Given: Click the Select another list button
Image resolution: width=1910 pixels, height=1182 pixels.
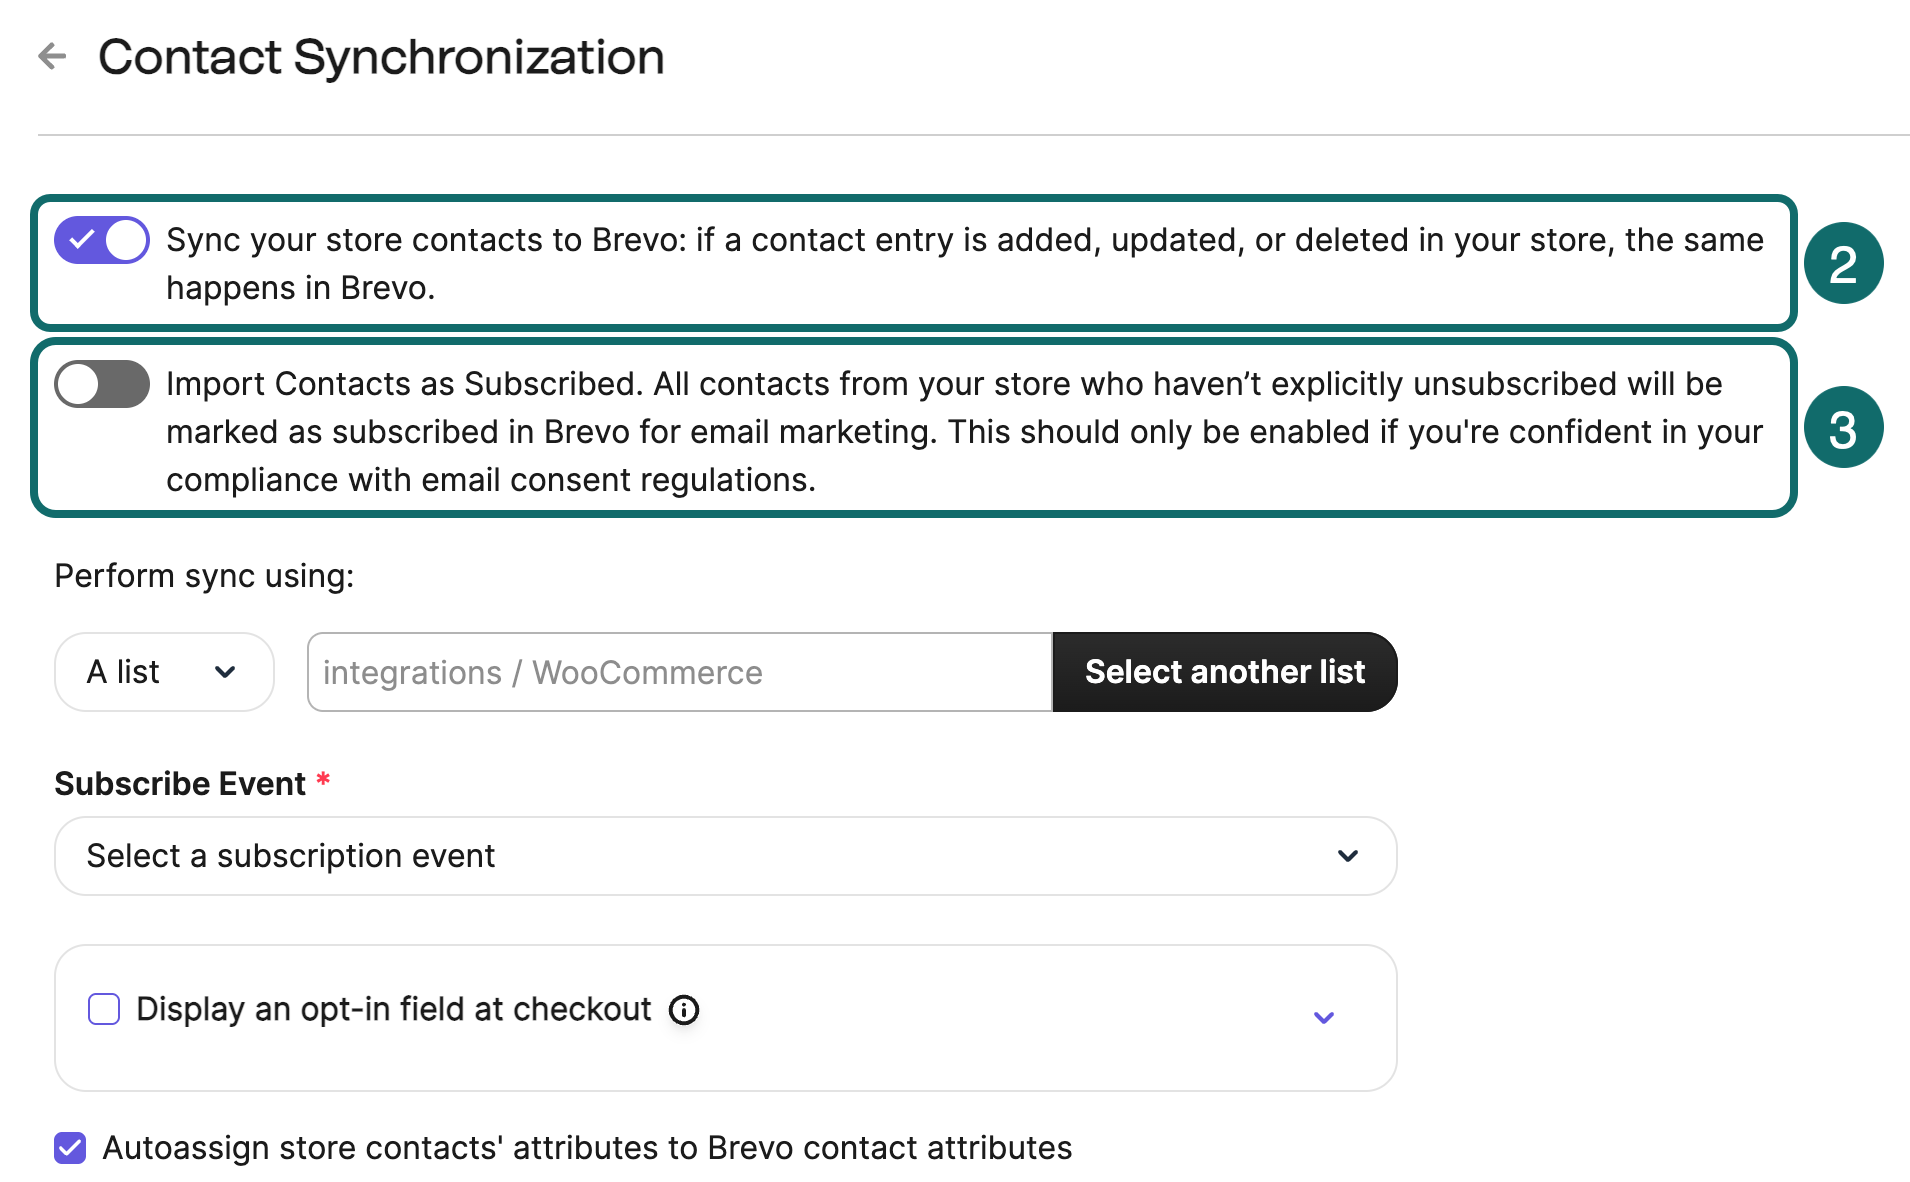Looking at the screenshot, I should 1224,672.
